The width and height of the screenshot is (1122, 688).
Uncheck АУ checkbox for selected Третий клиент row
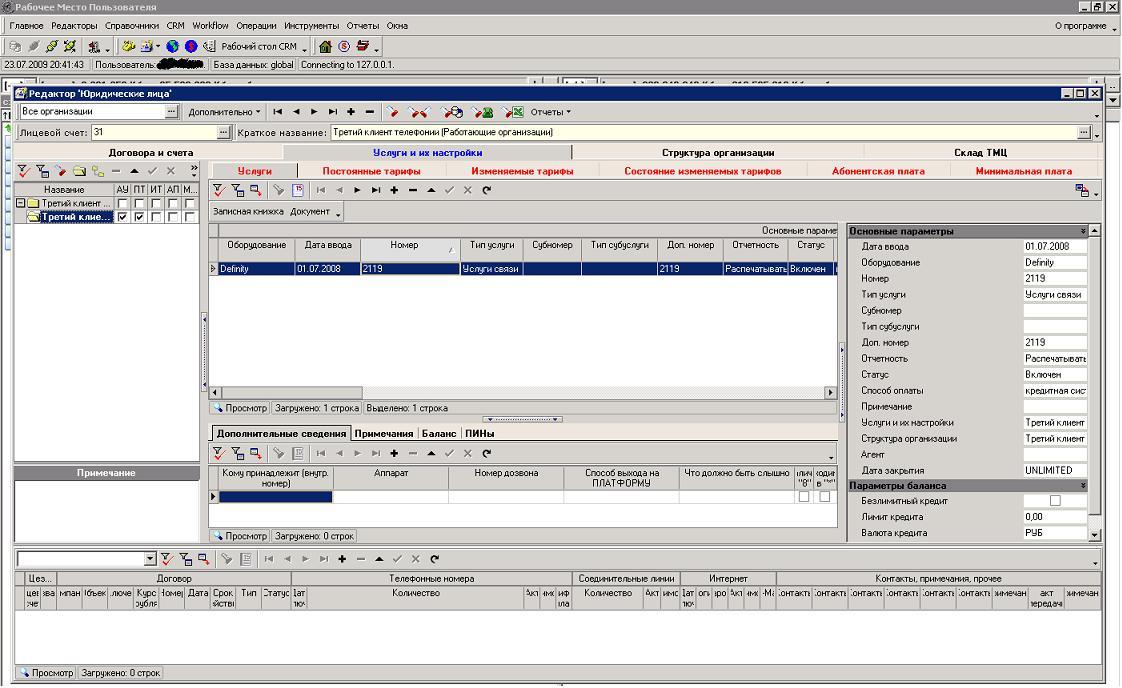click(122, 217)
